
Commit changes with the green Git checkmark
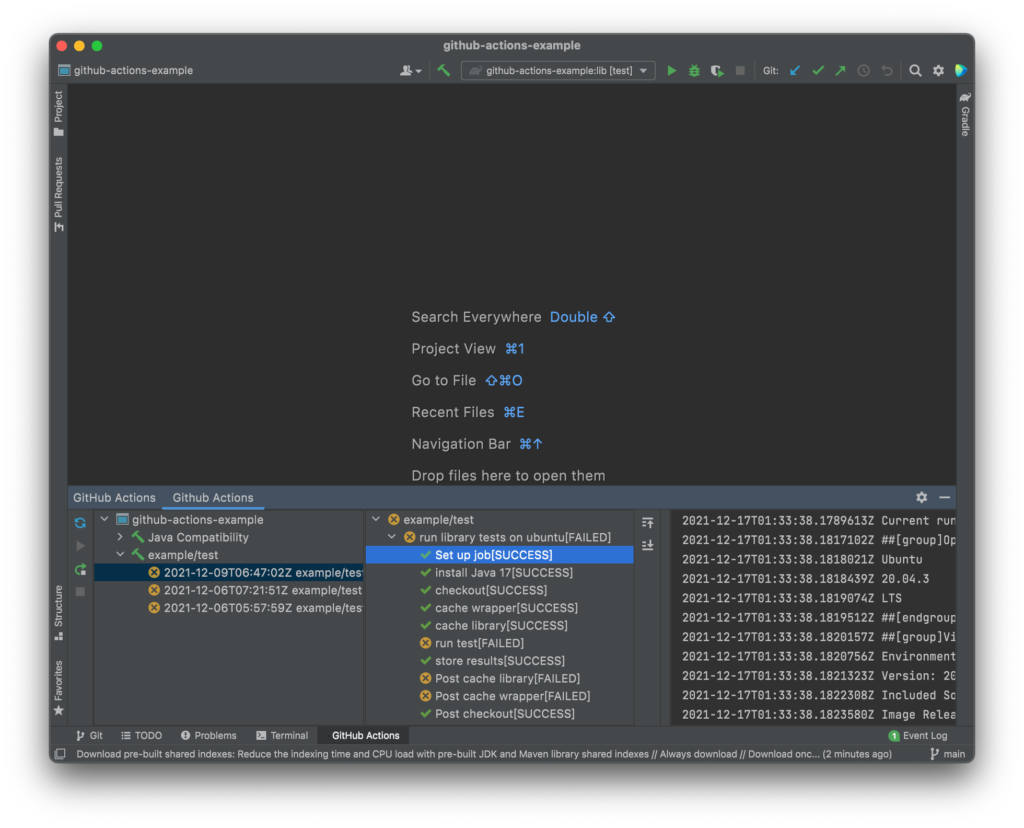pos(818,71)
